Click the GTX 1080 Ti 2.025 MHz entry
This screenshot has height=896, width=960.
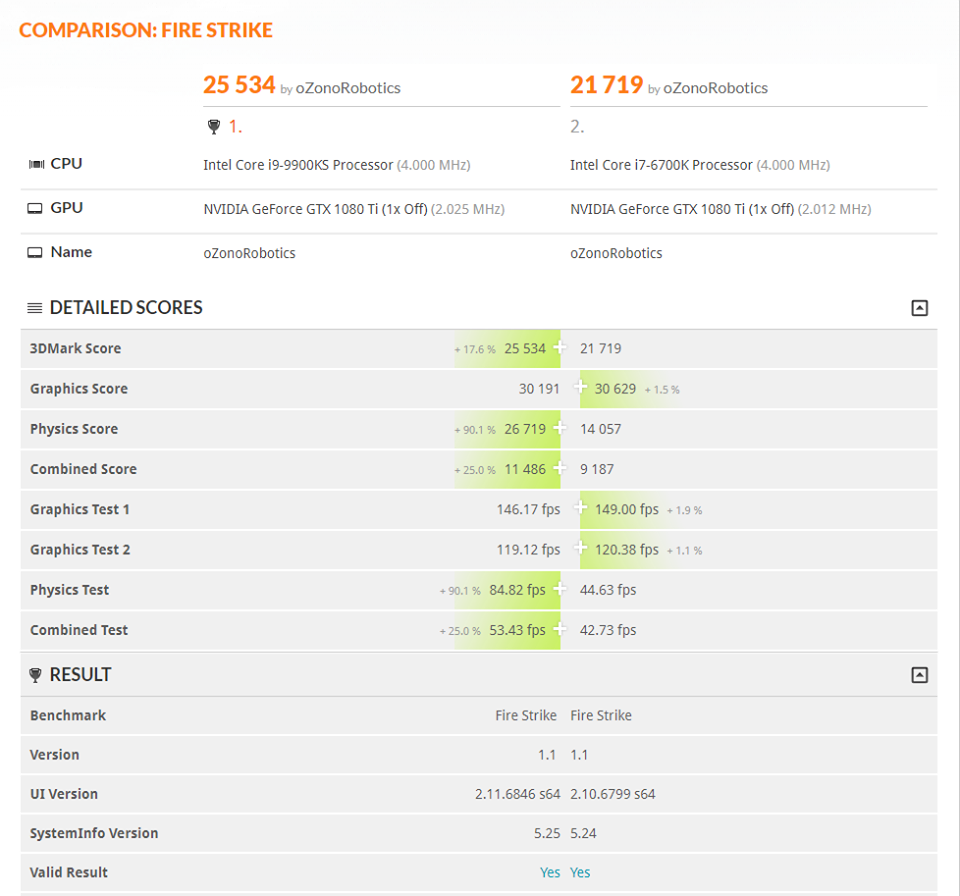click(354, 209)
